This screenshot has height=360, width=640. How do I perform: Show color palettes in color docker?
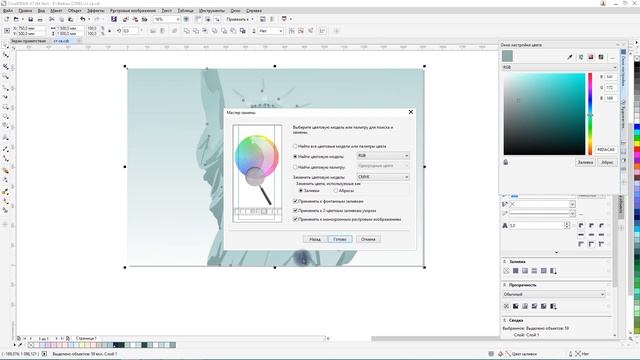pyautogui.click(x=601, y=57)
